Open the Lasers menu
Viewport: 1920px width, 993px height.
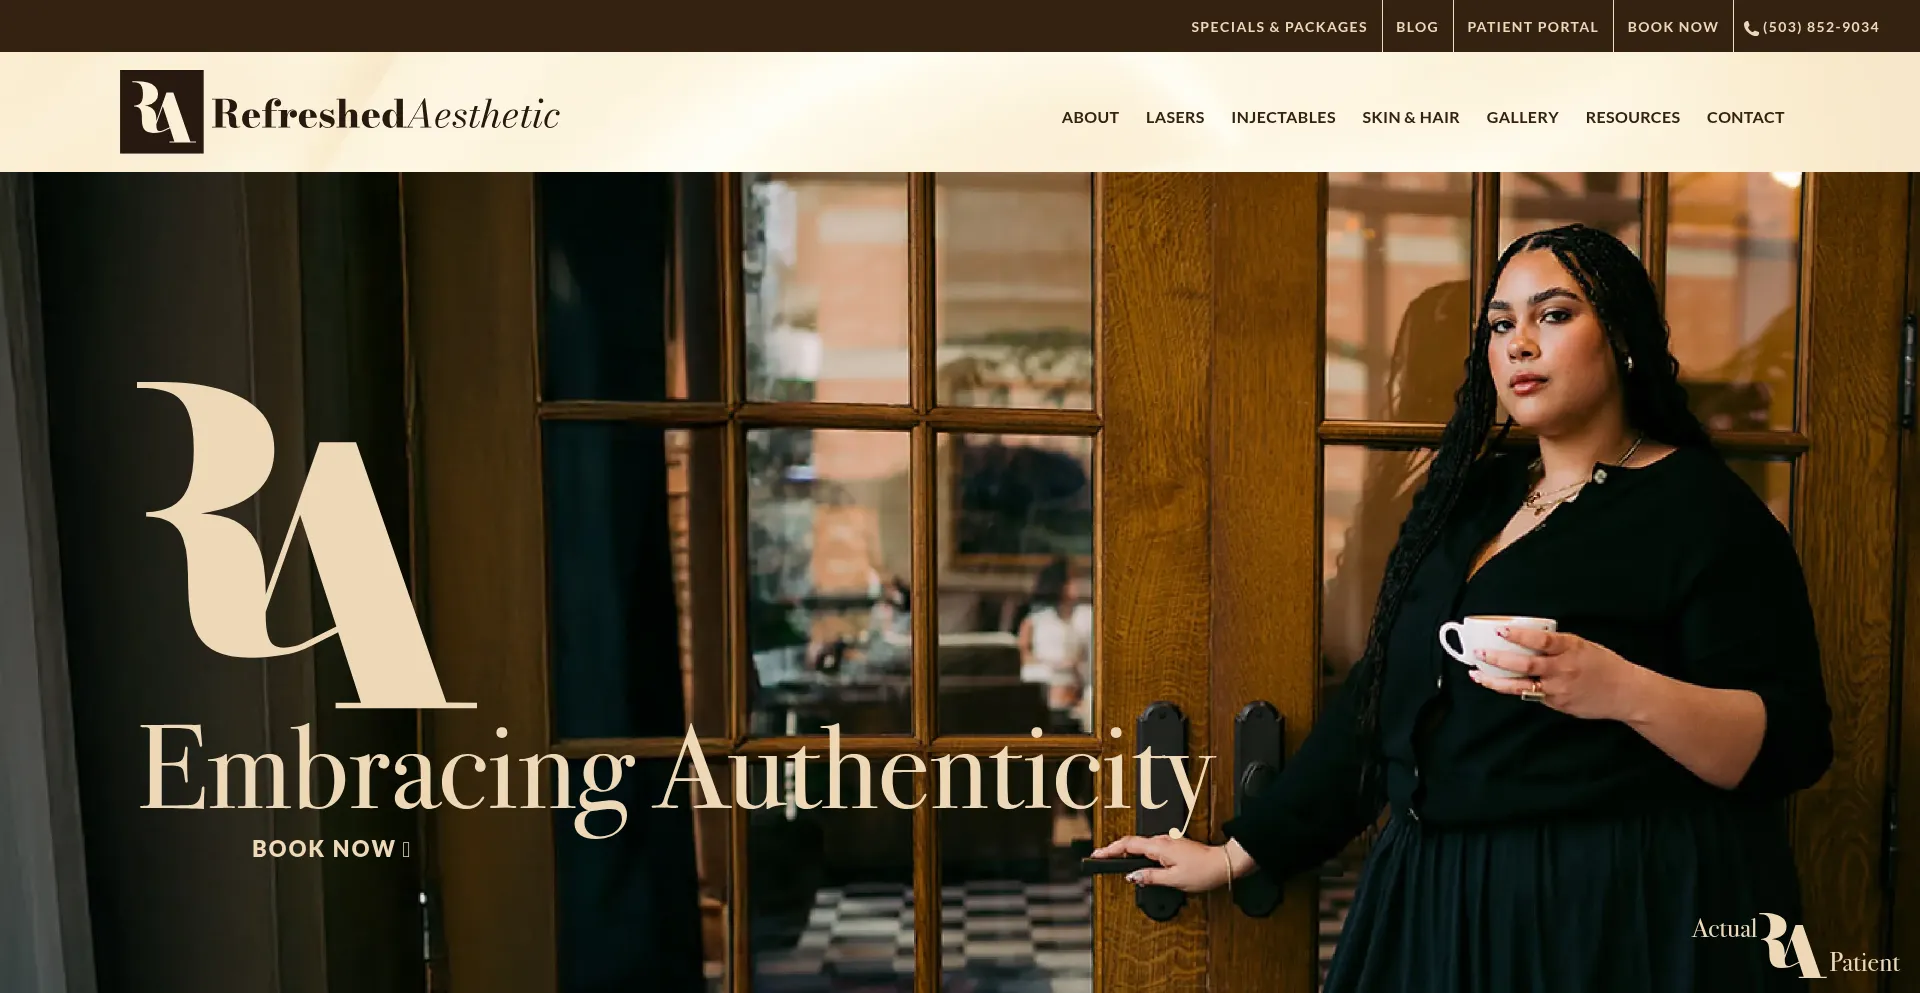tap(1175, 117)
